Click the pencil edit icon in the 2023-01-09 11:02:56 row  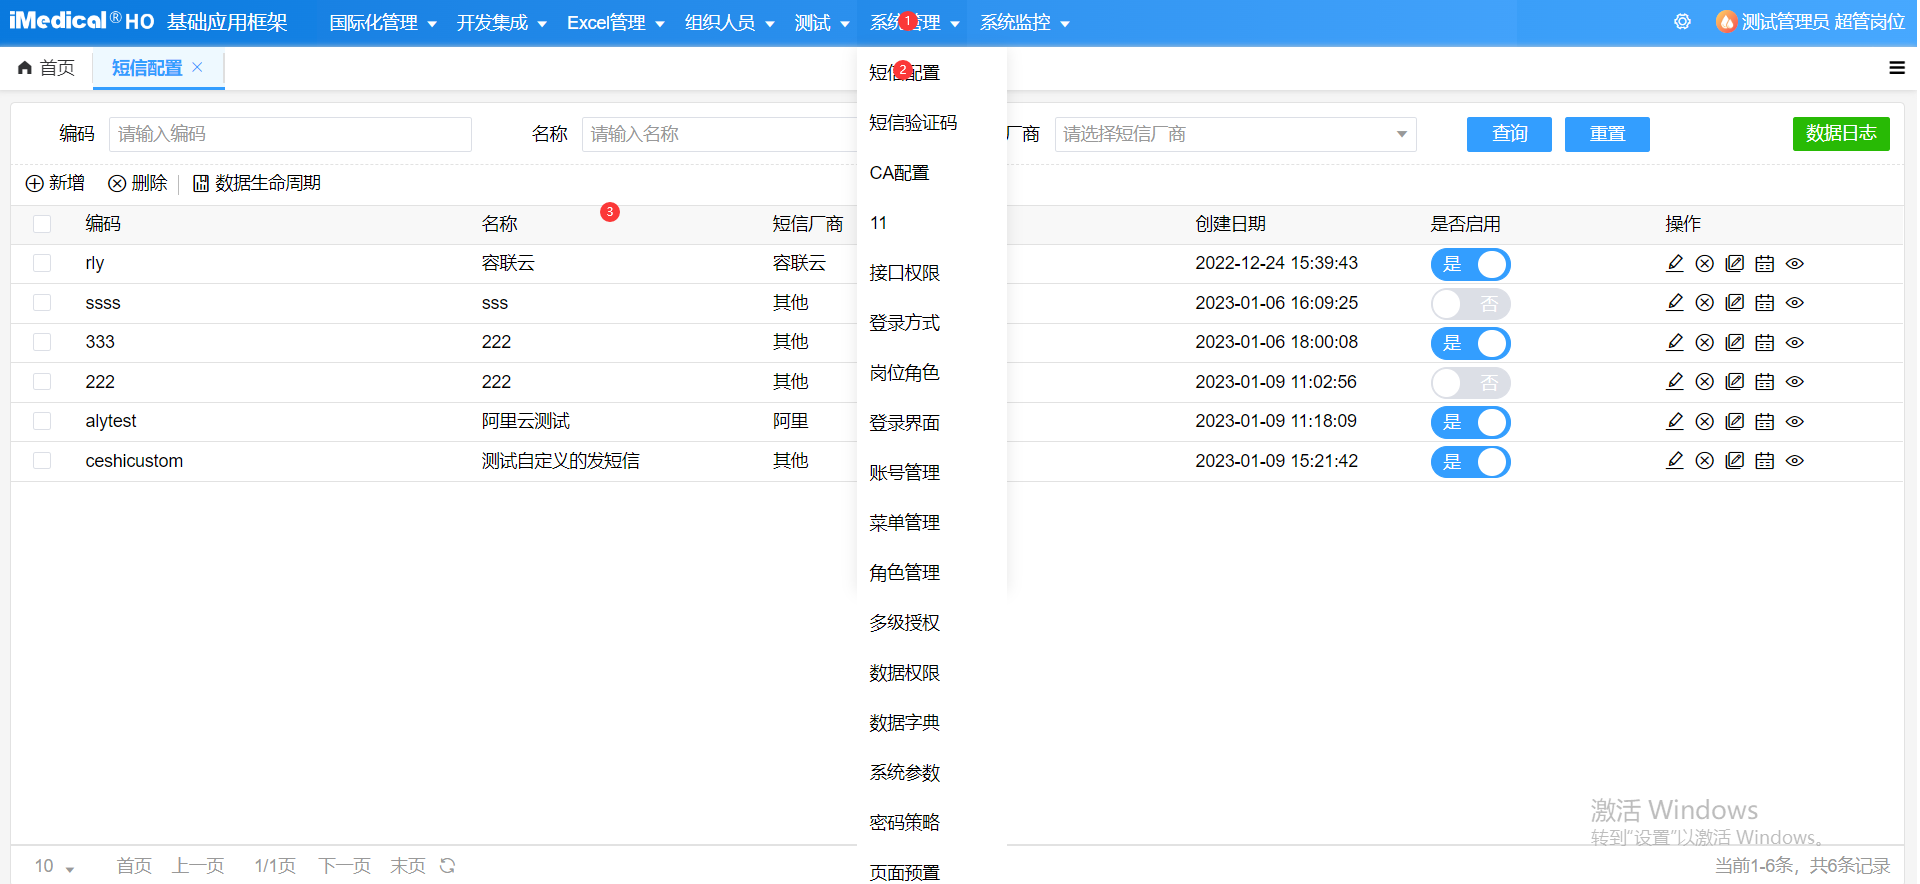[x=1675, y=382]
